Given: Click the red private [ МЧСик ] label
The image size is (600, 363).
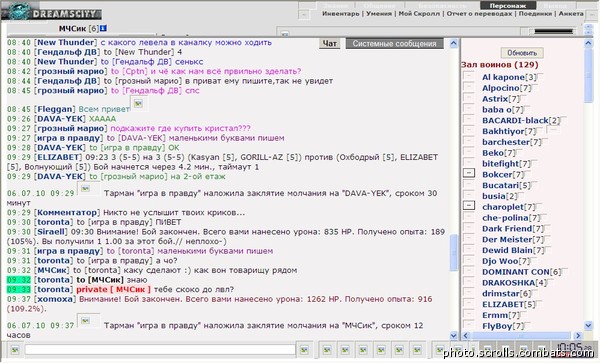Looking at the screenshot, I should tap(113, 290).
